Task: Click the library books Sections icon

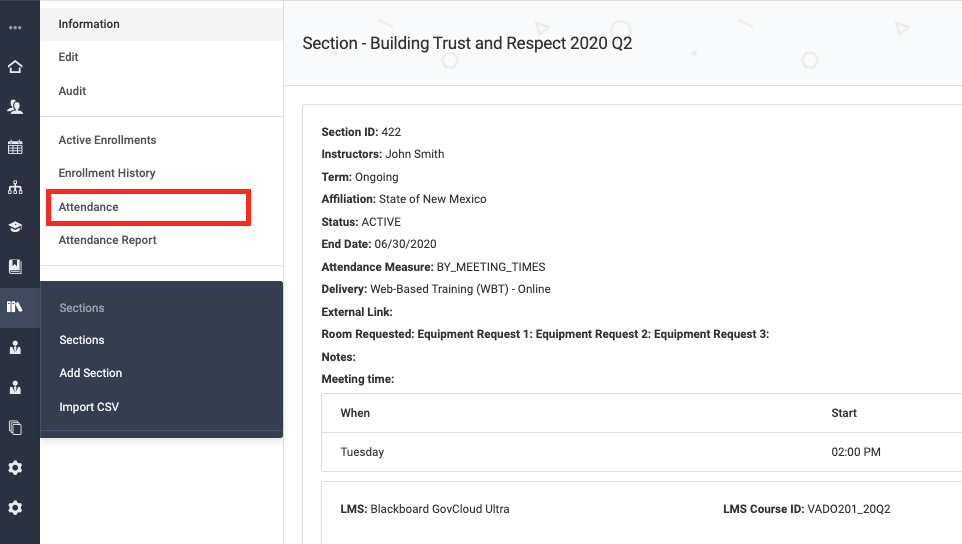Action: 15,307
